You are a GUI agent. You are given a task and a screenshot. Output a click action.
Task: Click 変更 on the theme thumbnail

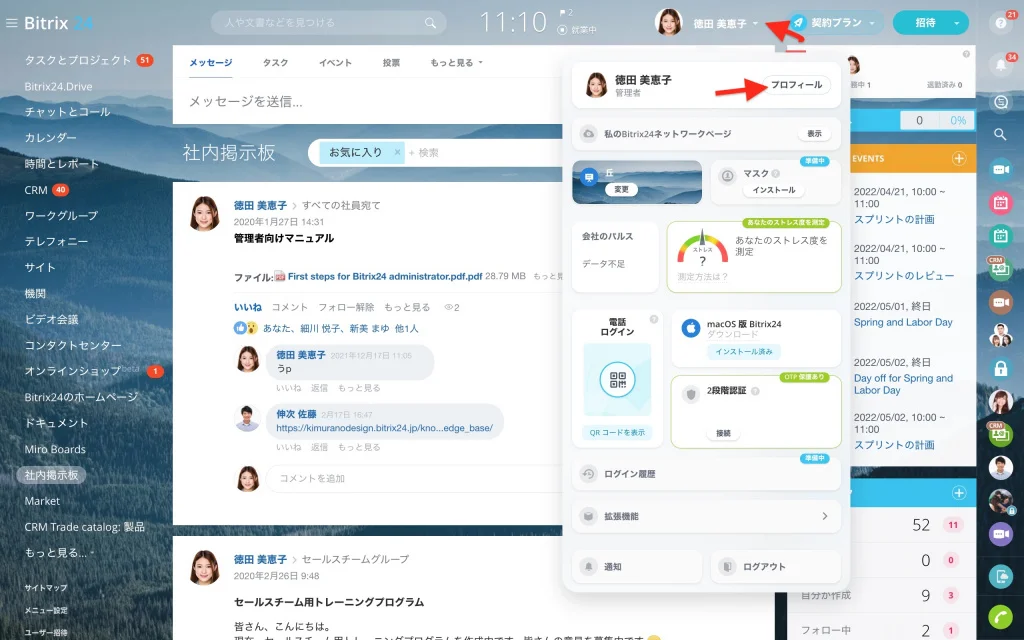[621, 189]
